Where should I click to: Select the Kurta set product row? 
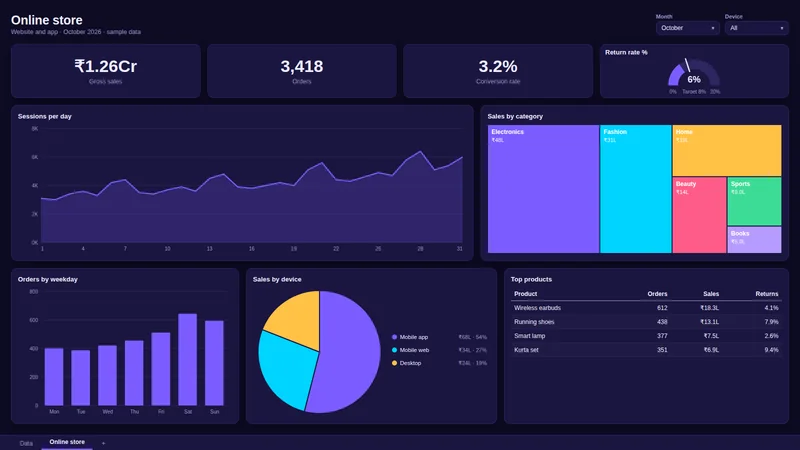(x=646, y=350)
